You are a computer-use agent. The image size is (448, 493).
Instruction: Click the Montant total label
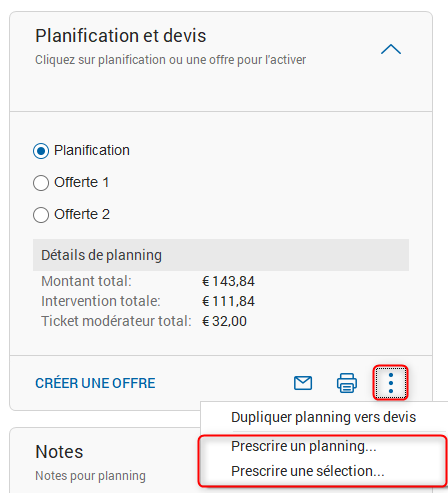pyautogui.click(x=86, y=281)
